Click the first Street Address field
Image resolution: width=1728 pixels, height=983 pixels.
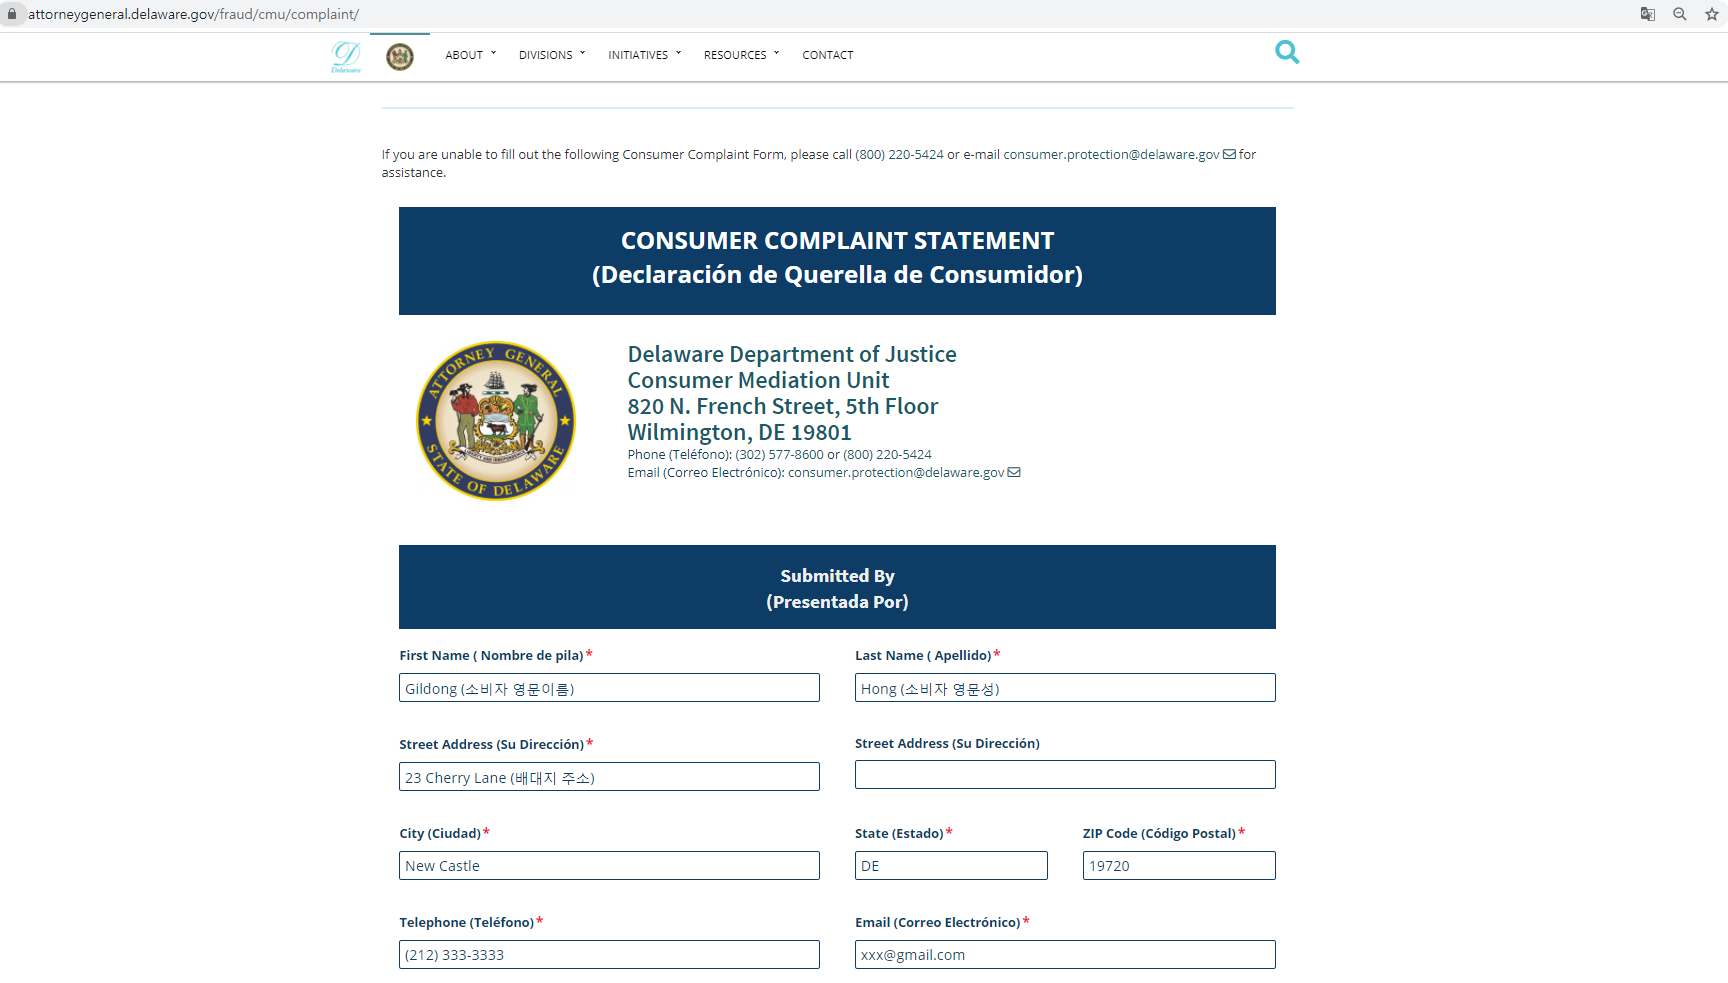pos(609,777)
